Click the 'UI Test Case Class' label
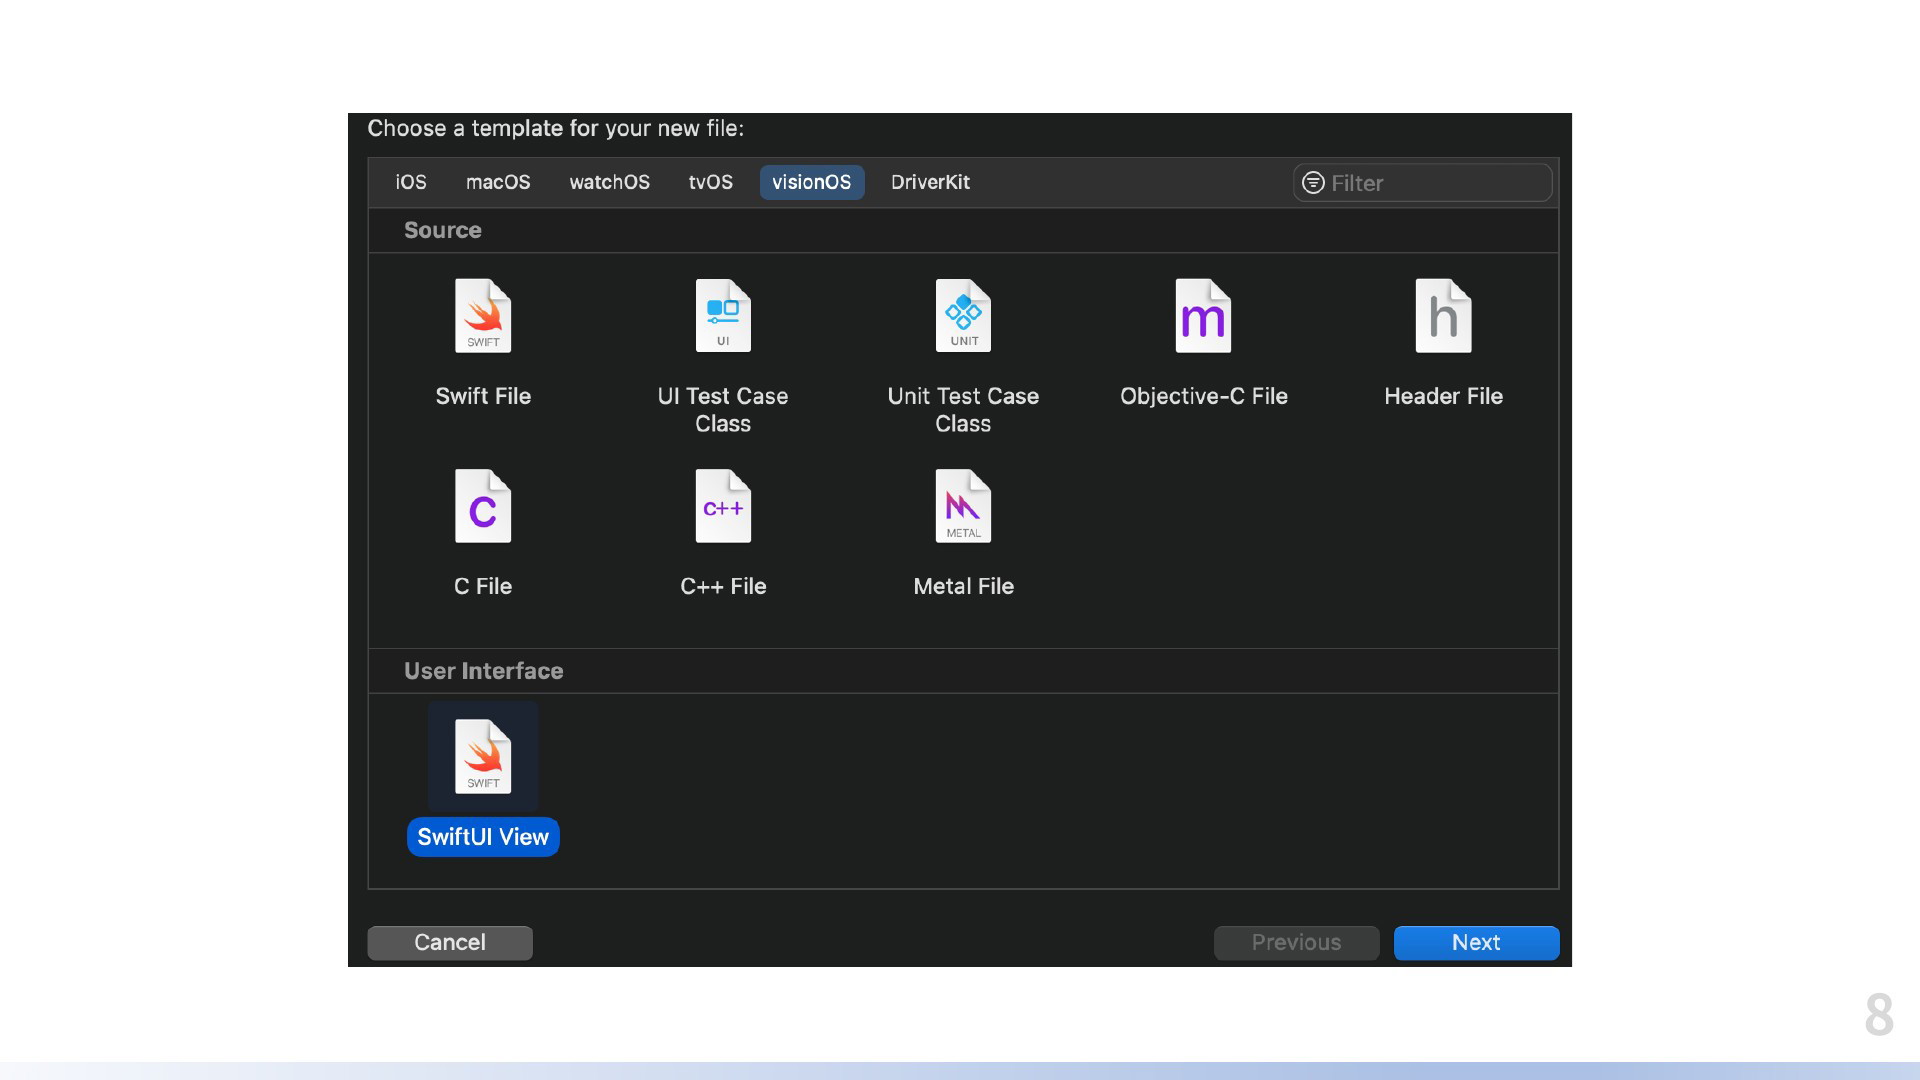The width and height of the screenshot is (1920, 1080). click(723, 410)
